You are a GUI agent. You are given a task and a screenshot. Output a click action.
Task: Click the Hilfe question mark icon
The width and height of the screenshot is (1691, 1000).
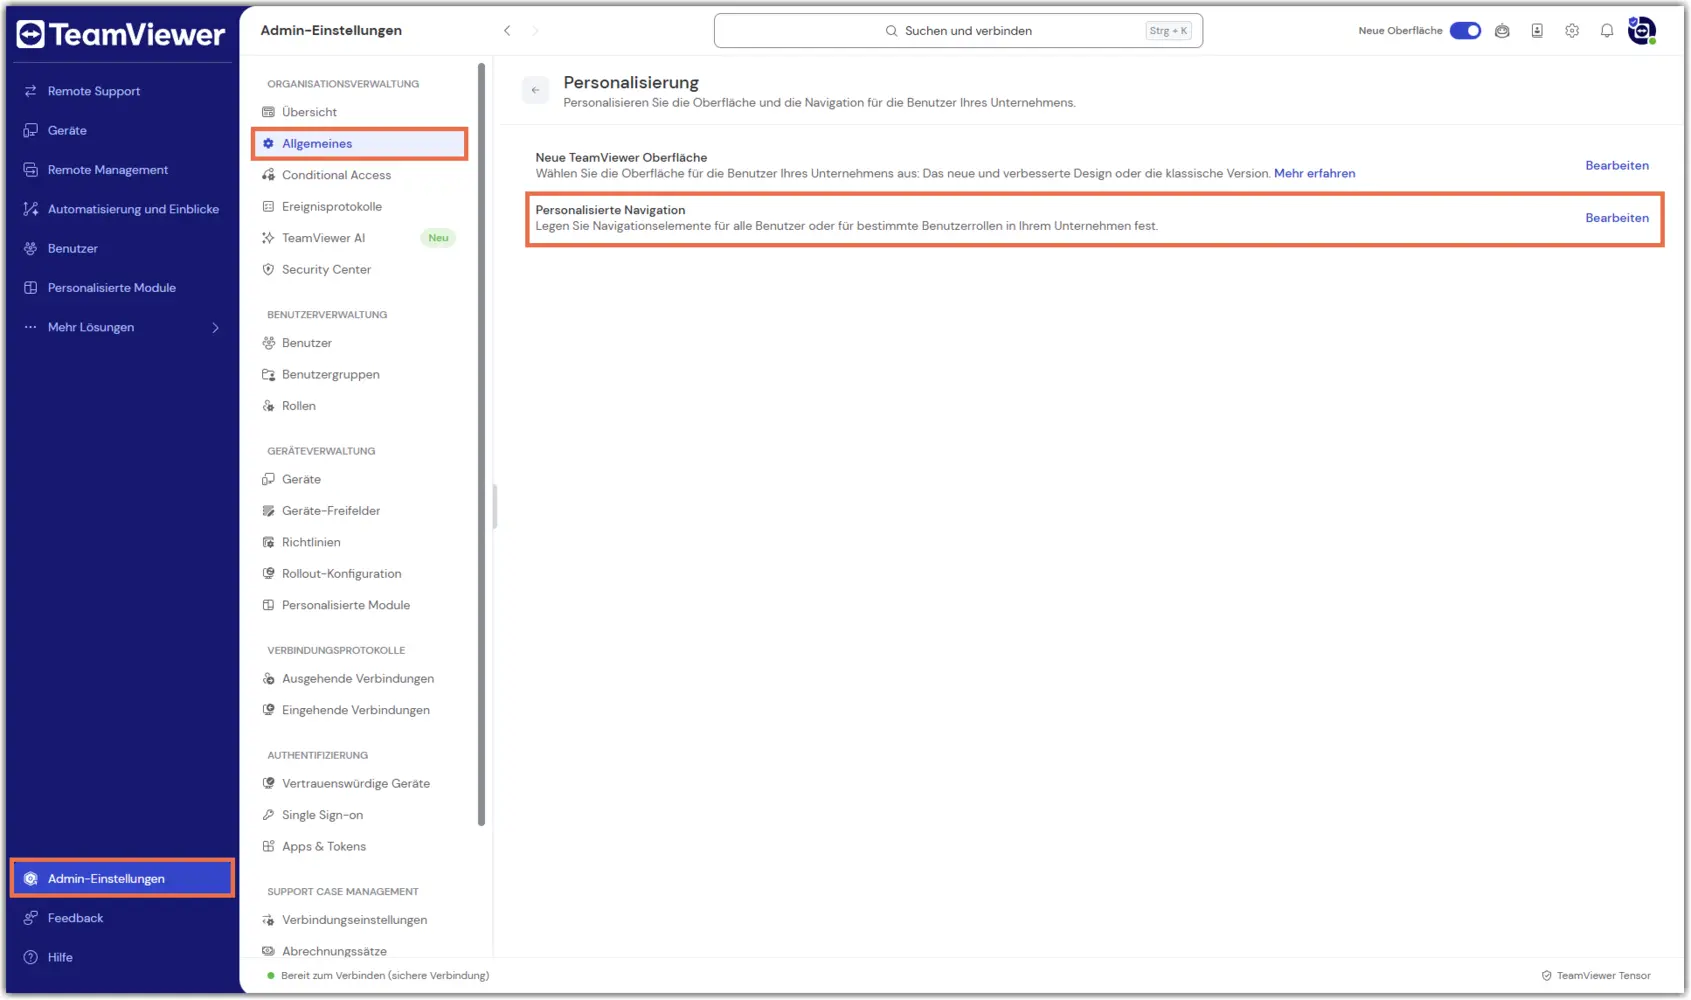[31, 957]
